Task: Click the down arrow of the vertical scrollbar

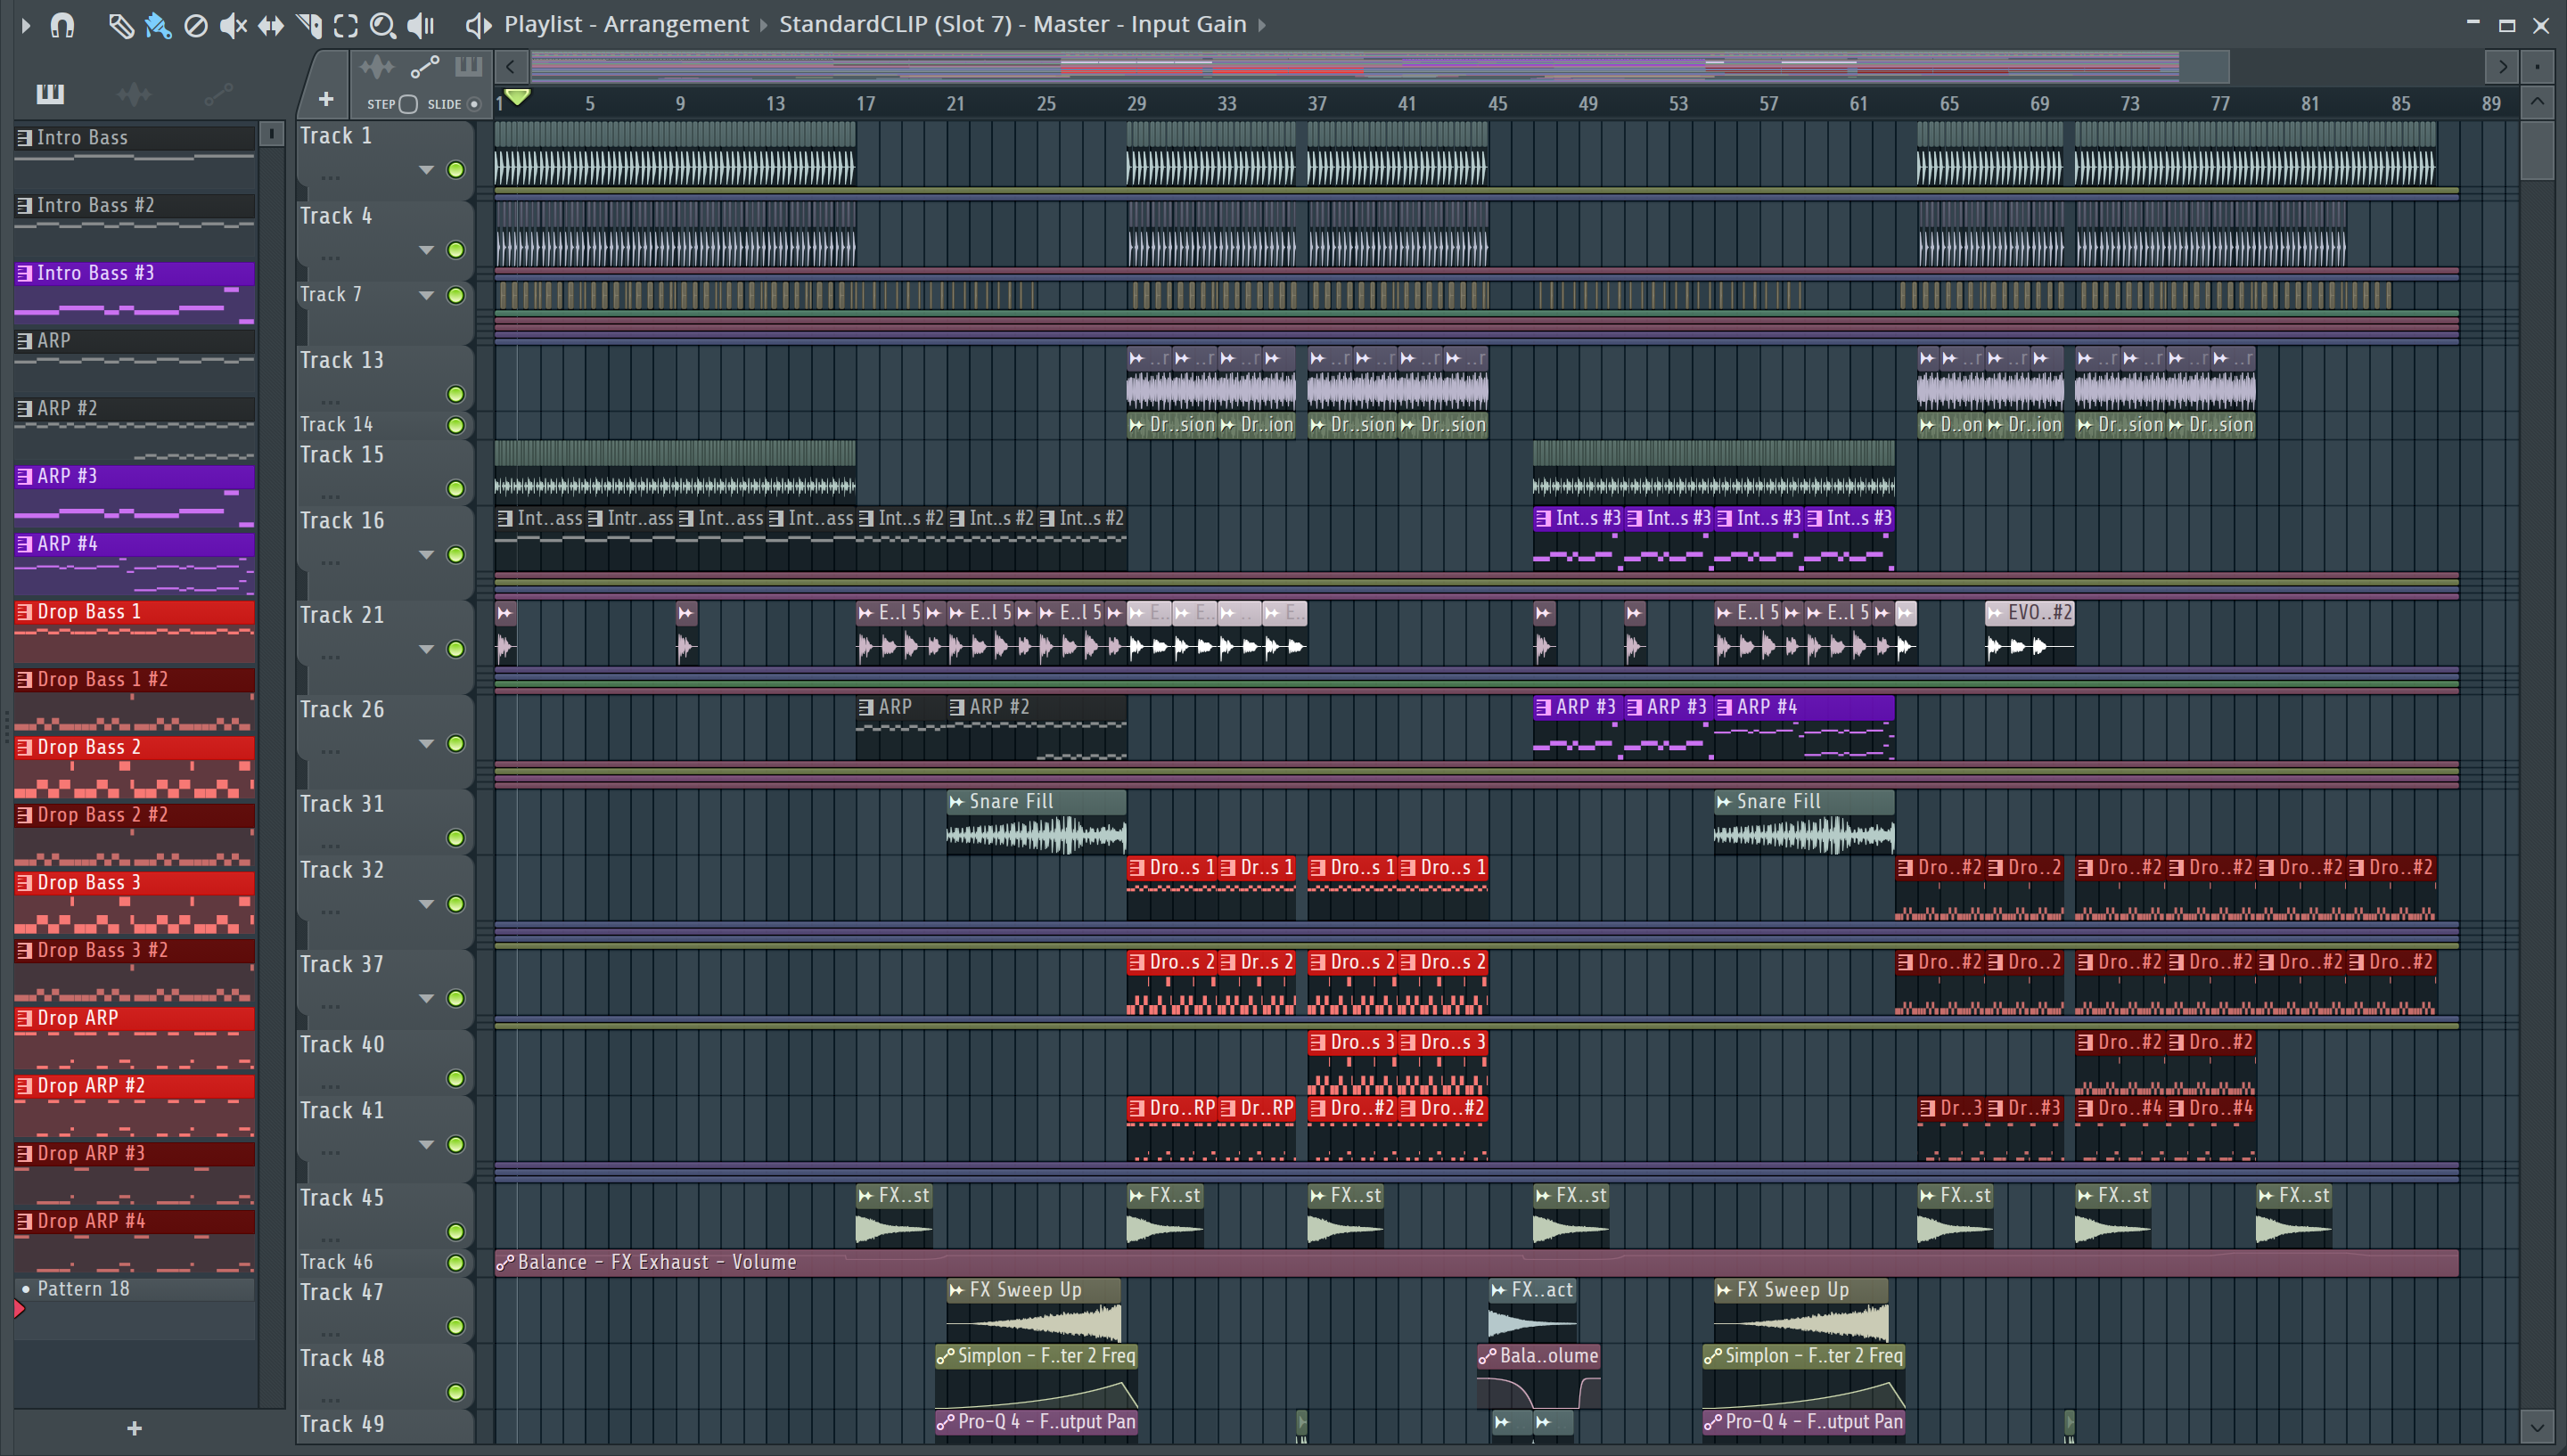Action: 2537,1426
